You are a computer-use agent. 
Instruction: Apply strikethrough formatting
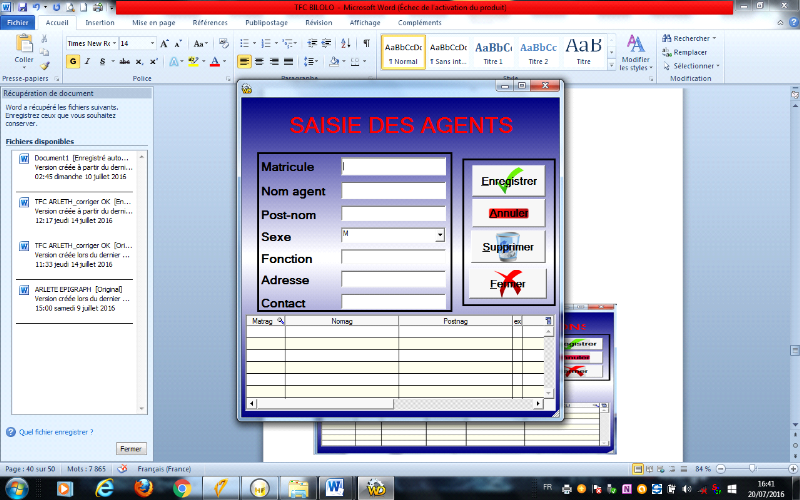coord(124,61)
